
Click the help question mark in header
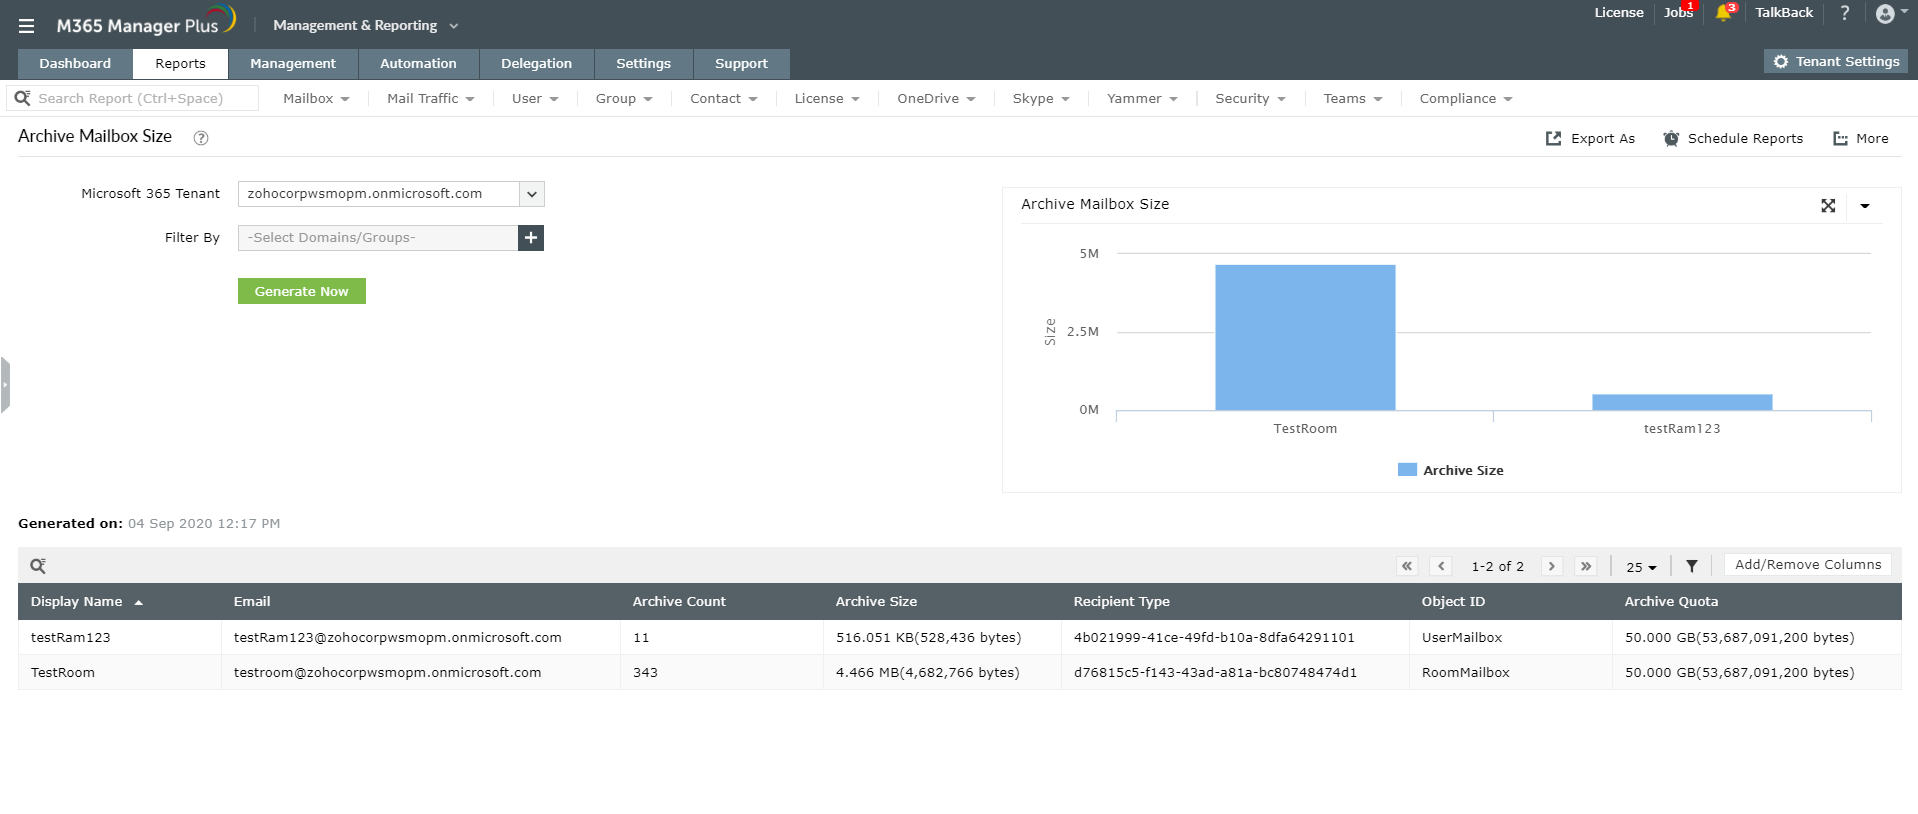click(x=1845, y=13)
